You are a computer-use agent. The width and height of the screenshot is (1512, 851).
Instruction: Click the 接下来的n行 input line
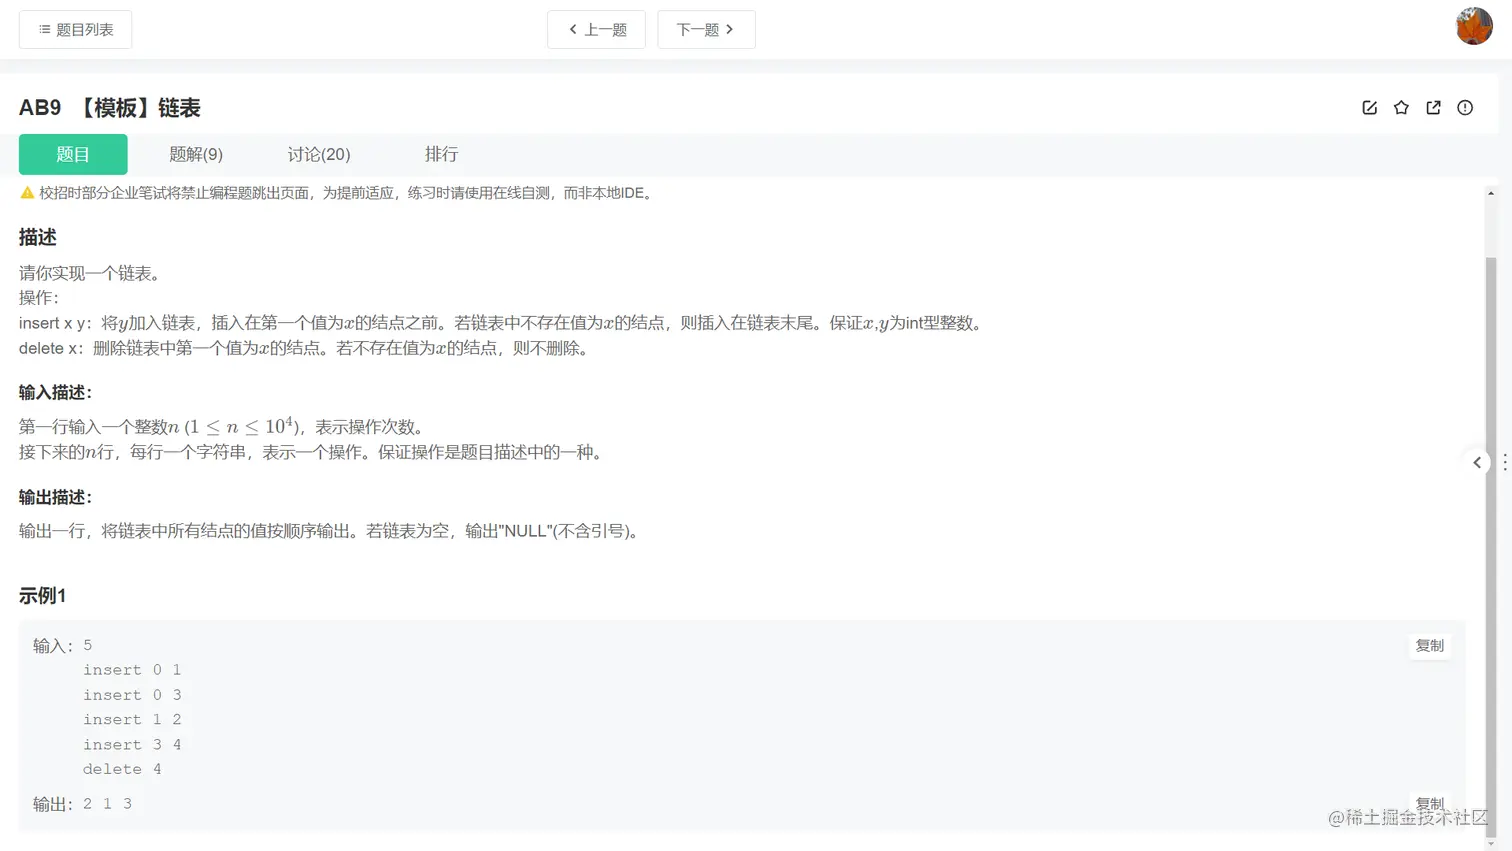coord(314,453)
